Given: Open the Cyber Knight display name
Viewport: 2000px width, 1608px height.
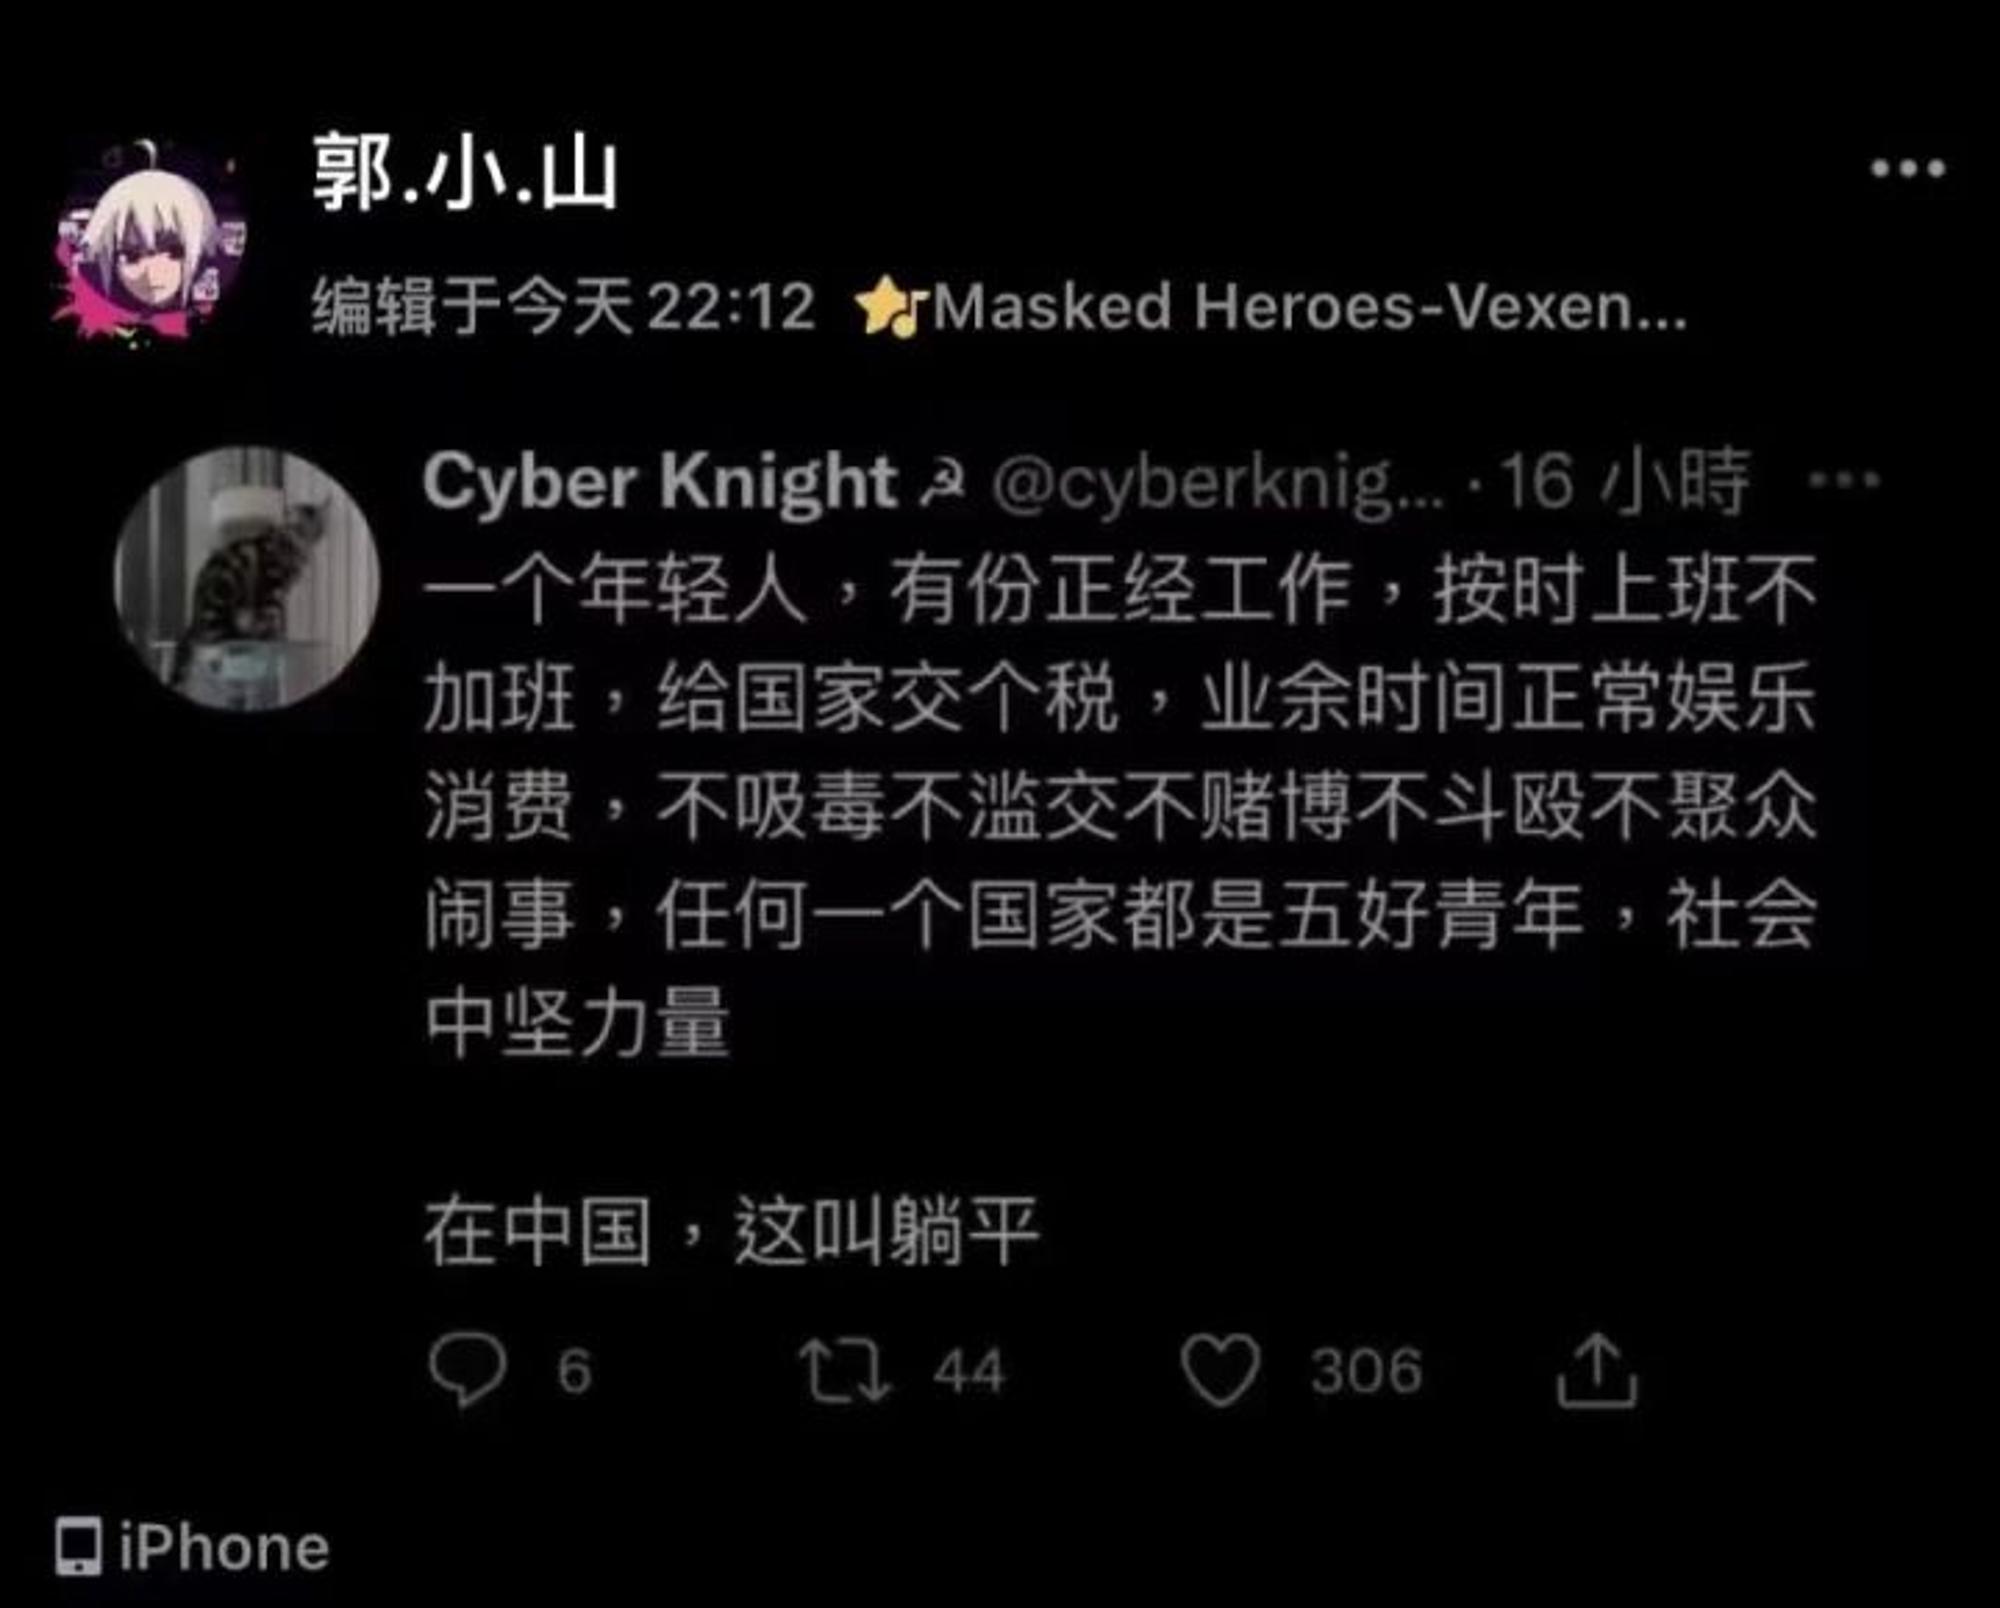Looking at the screenshot, I should click(660, 483).
